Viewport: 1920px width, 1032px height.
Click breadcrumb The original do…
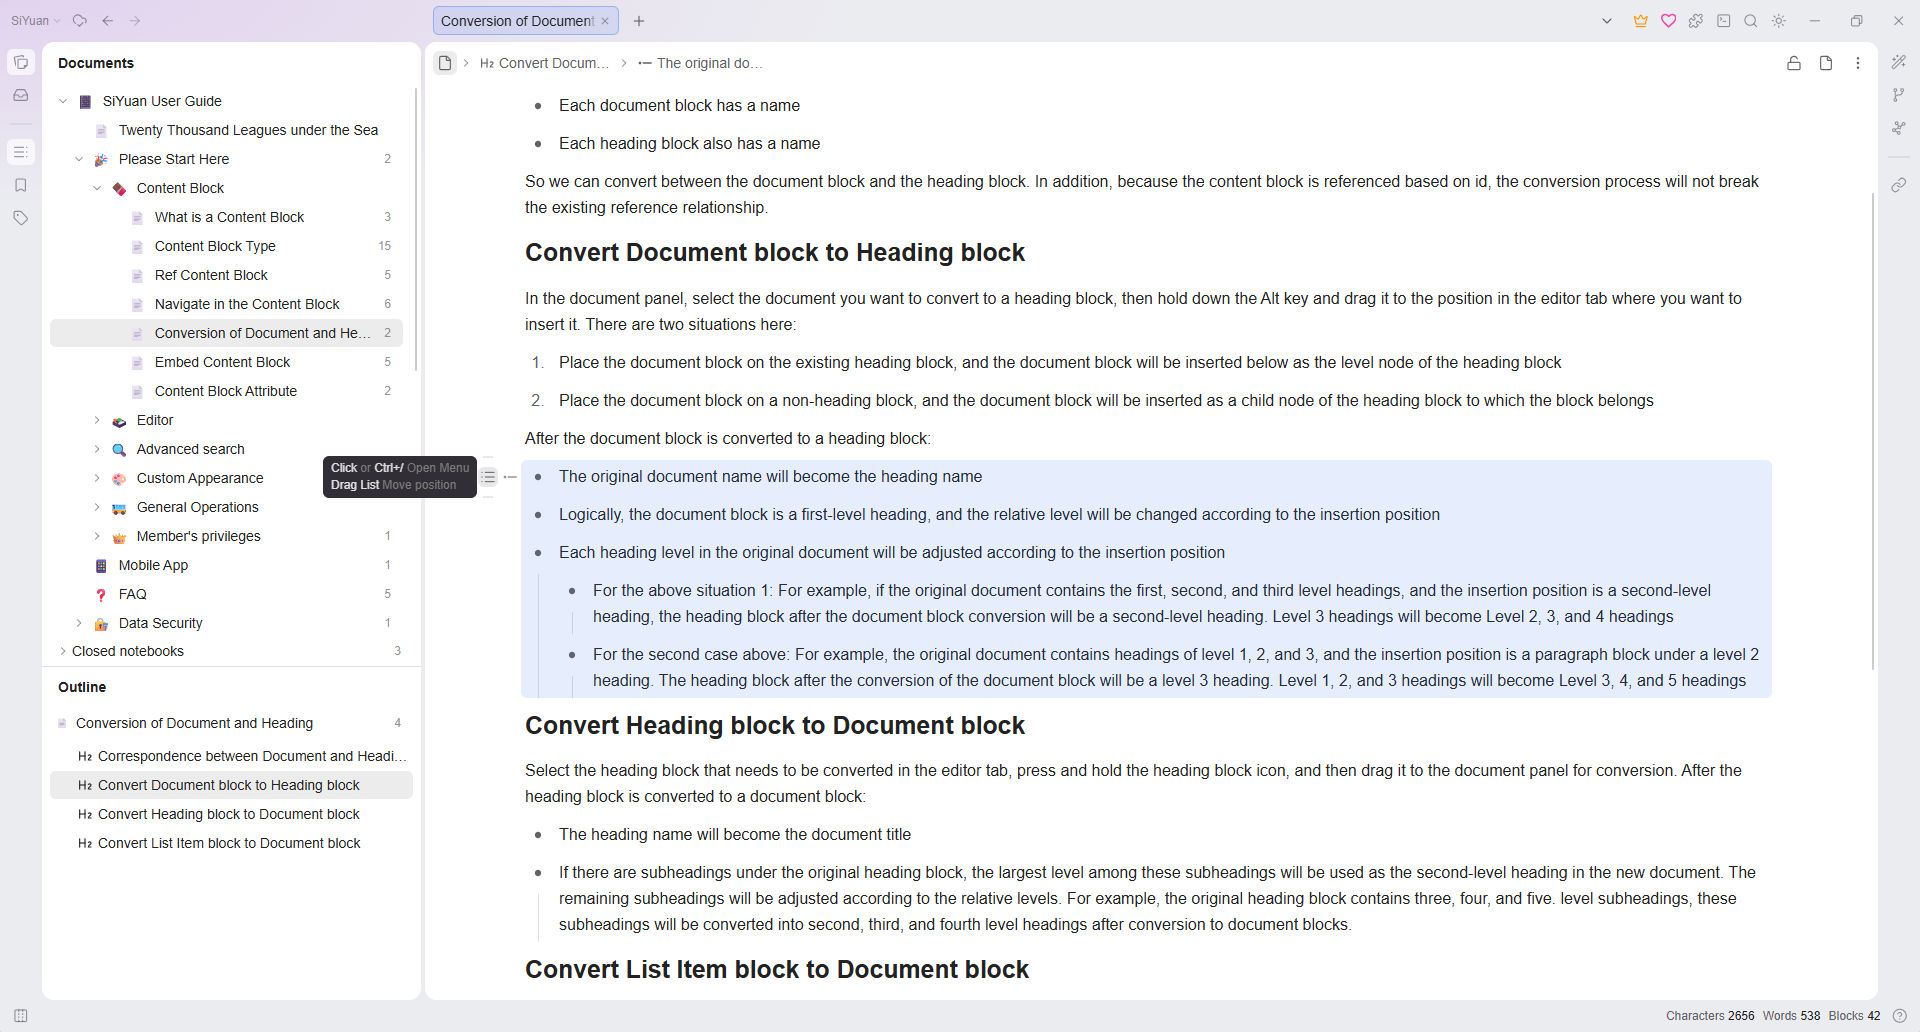tap(700, 63)
